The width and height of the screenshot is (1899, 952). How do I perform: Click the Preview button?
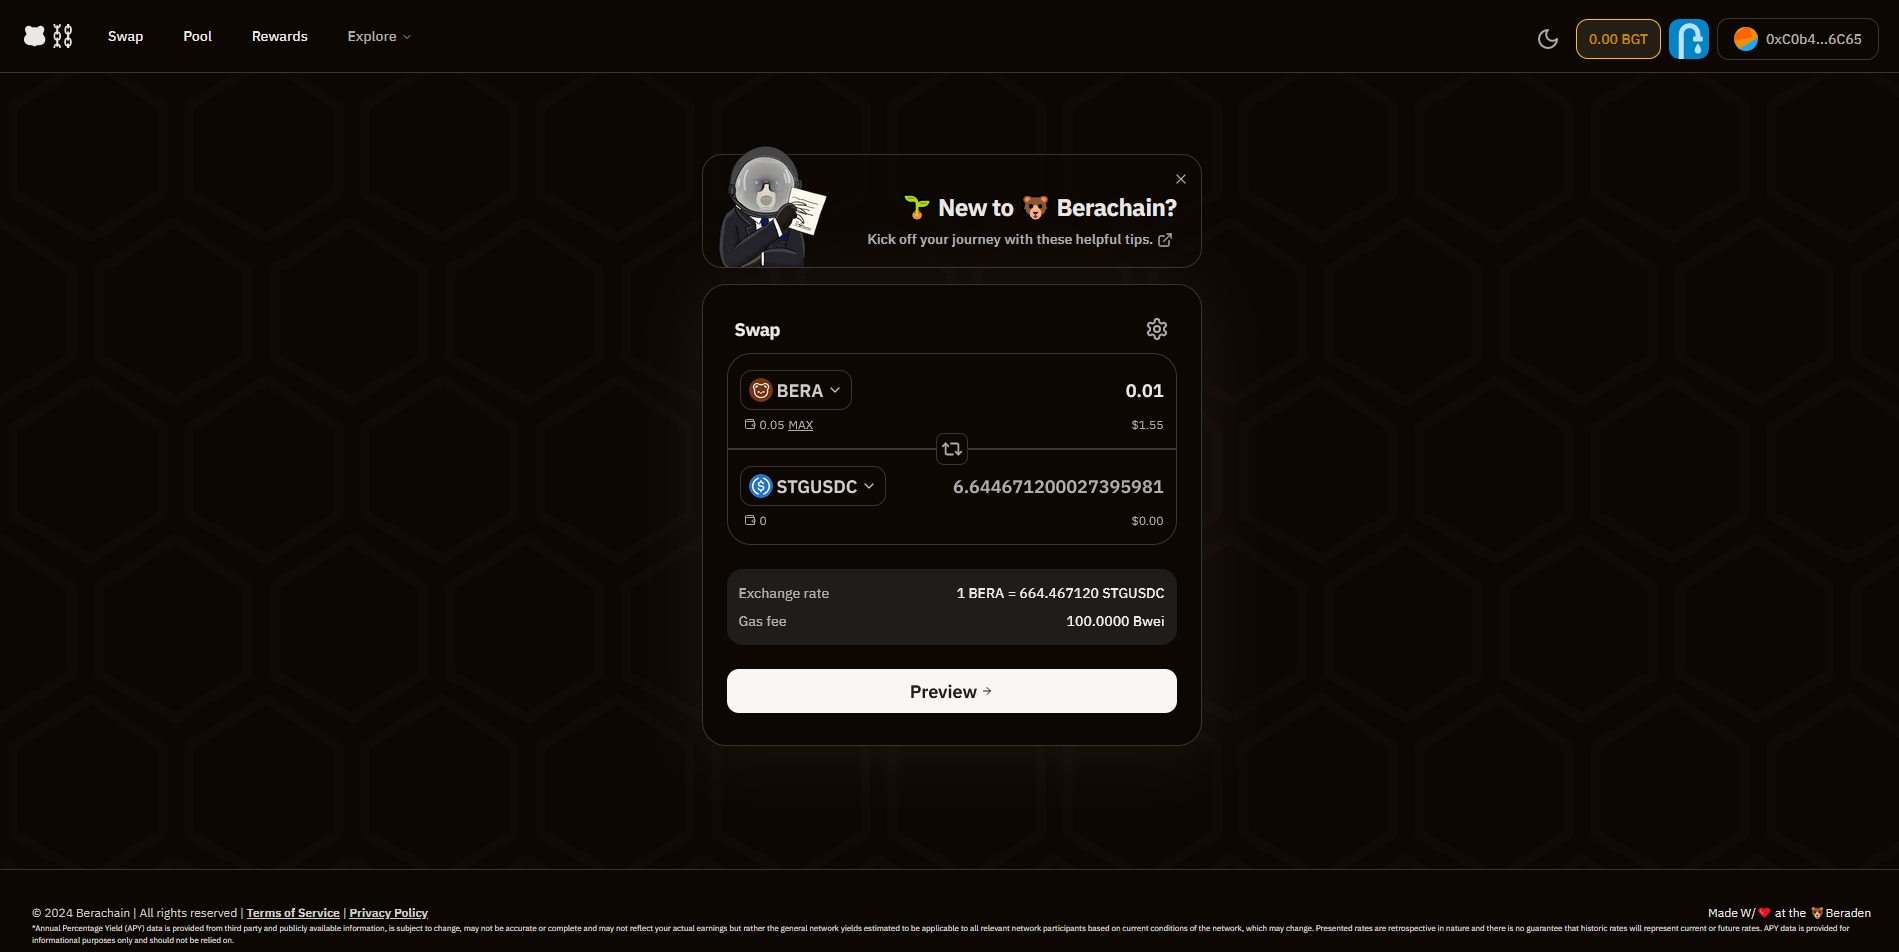952,691
